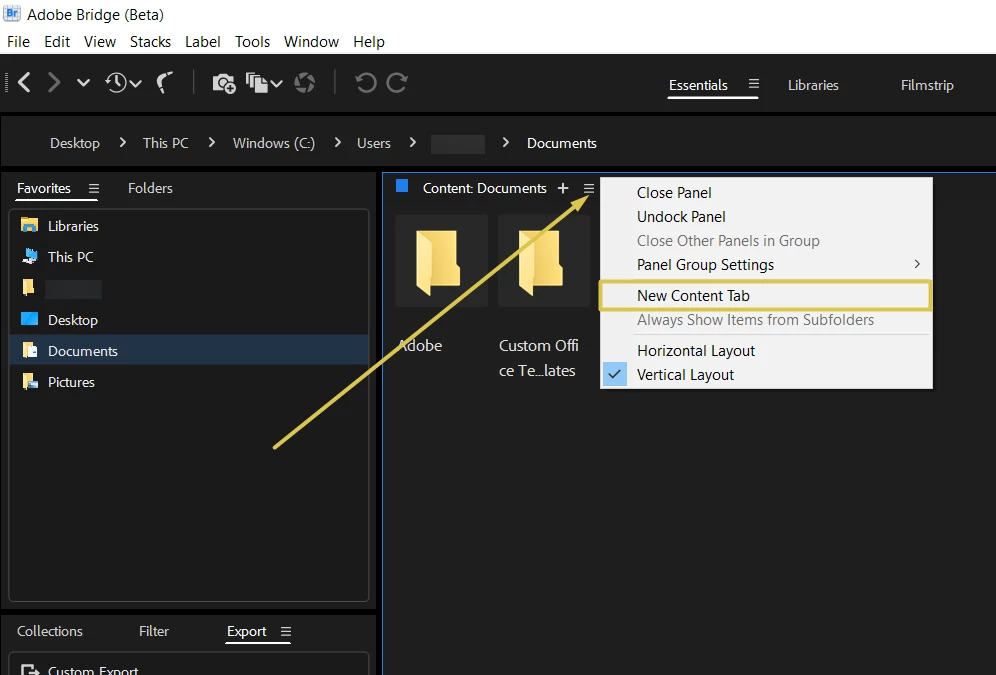Click the Content: Documents tab
This screenshot has width=996, height=675.
coord(485,189)
